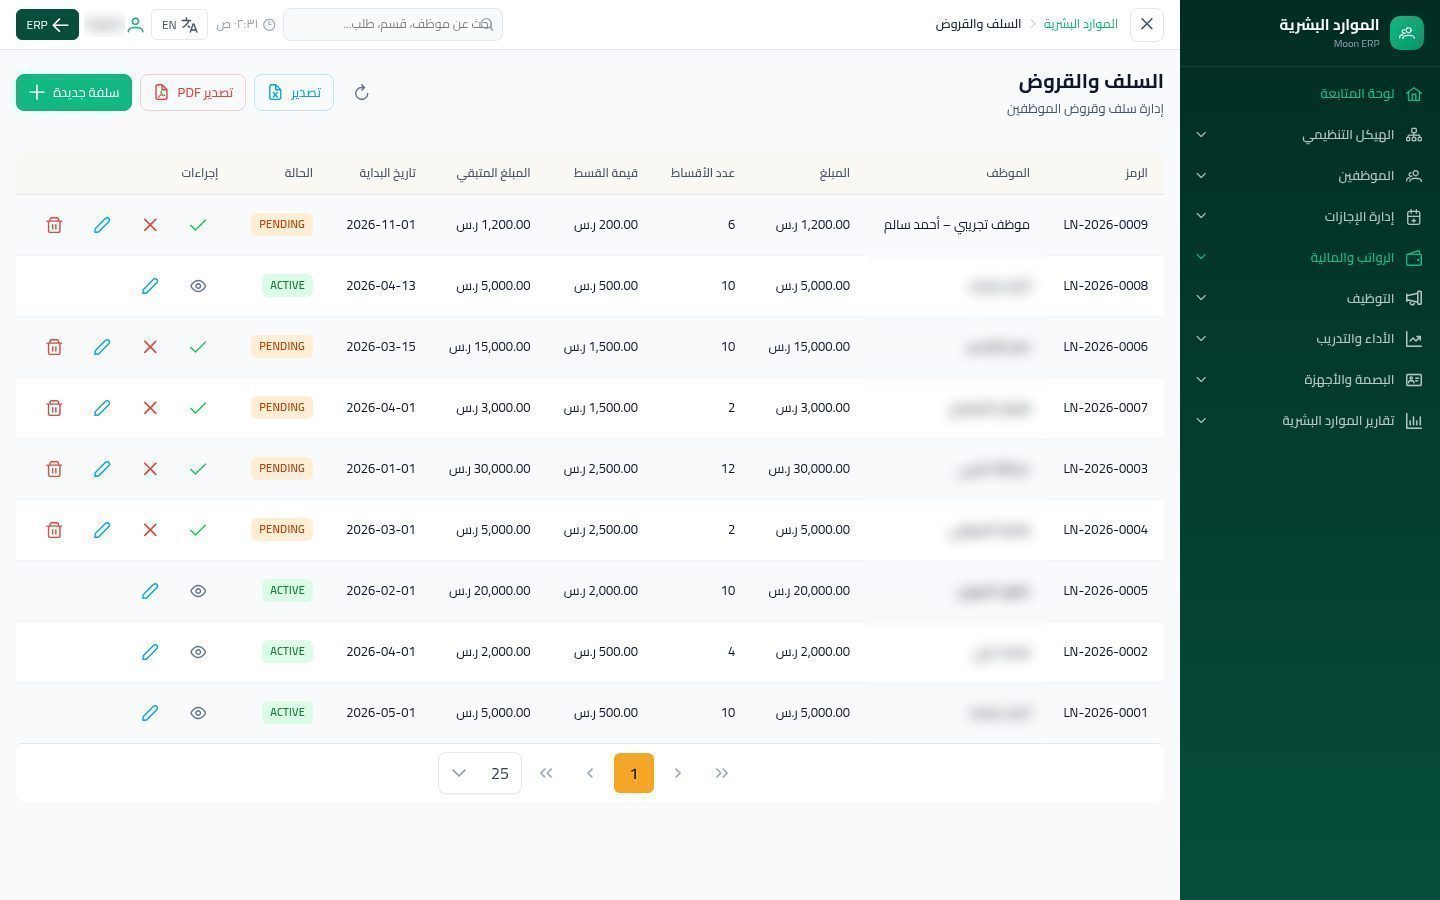
Task: Edit loan LN-2026-0003 pencil icon
Action: [x=102, y=469]
